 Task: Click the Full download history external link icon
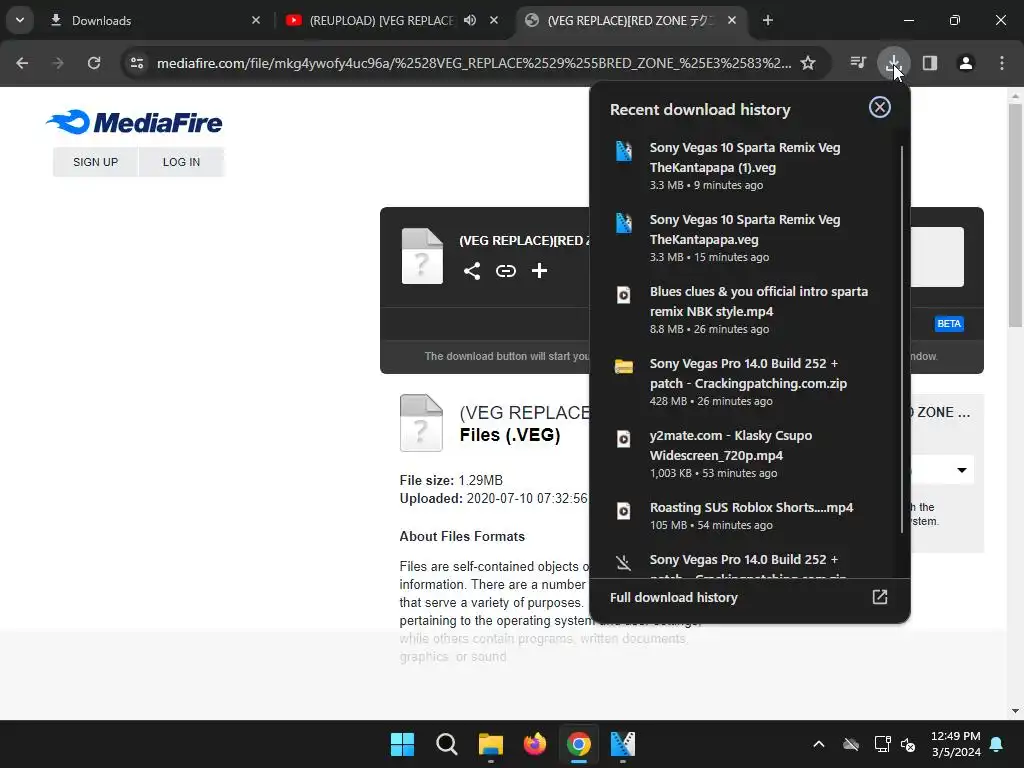pyautogui.click(x=880, y=597)
